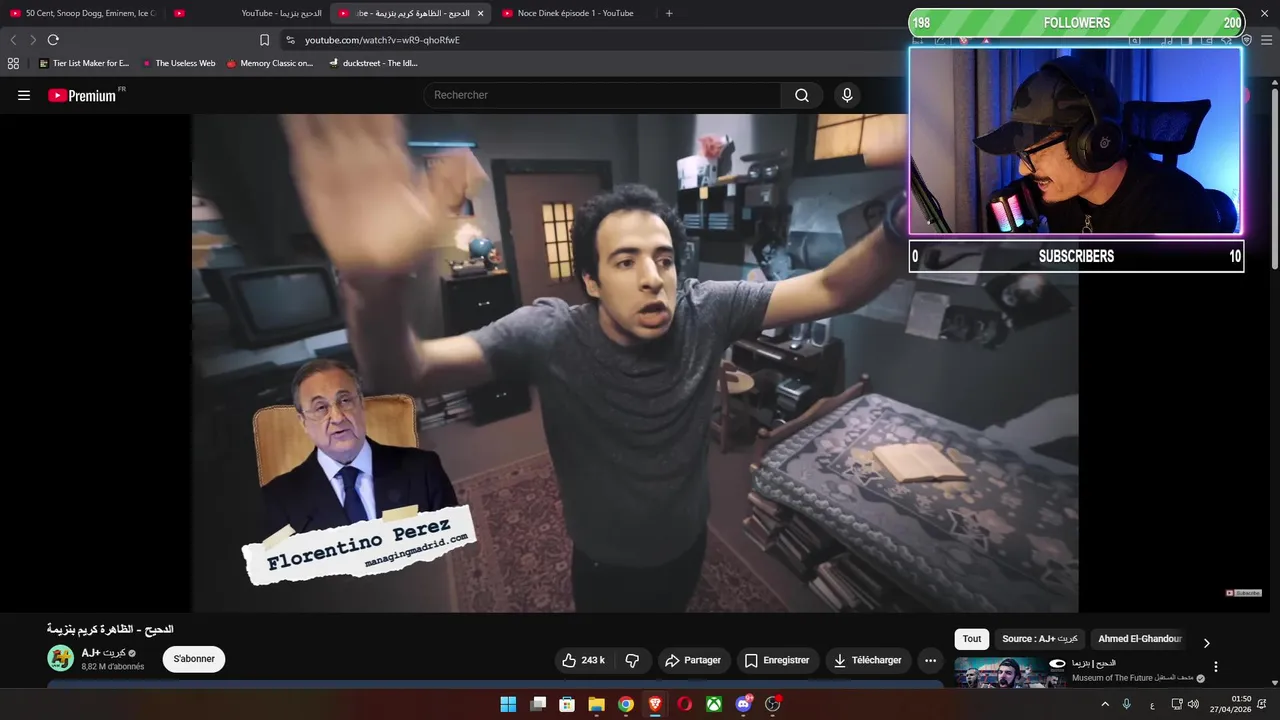1280x720 pixels.
Task: Start voice search with microphone icon
Action: pyautogui.click(x=847, y=95)
